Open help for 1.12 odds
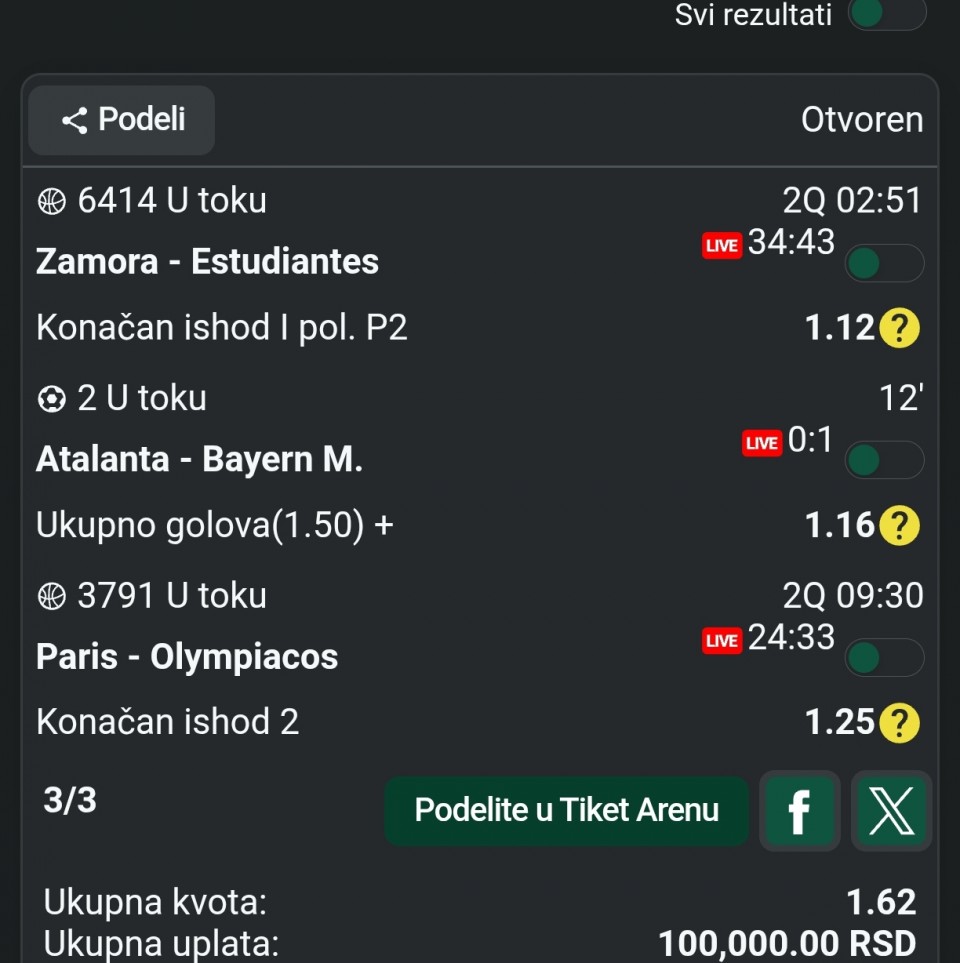Viewport: 960px width, 963px height. click(x=899, y=328)
